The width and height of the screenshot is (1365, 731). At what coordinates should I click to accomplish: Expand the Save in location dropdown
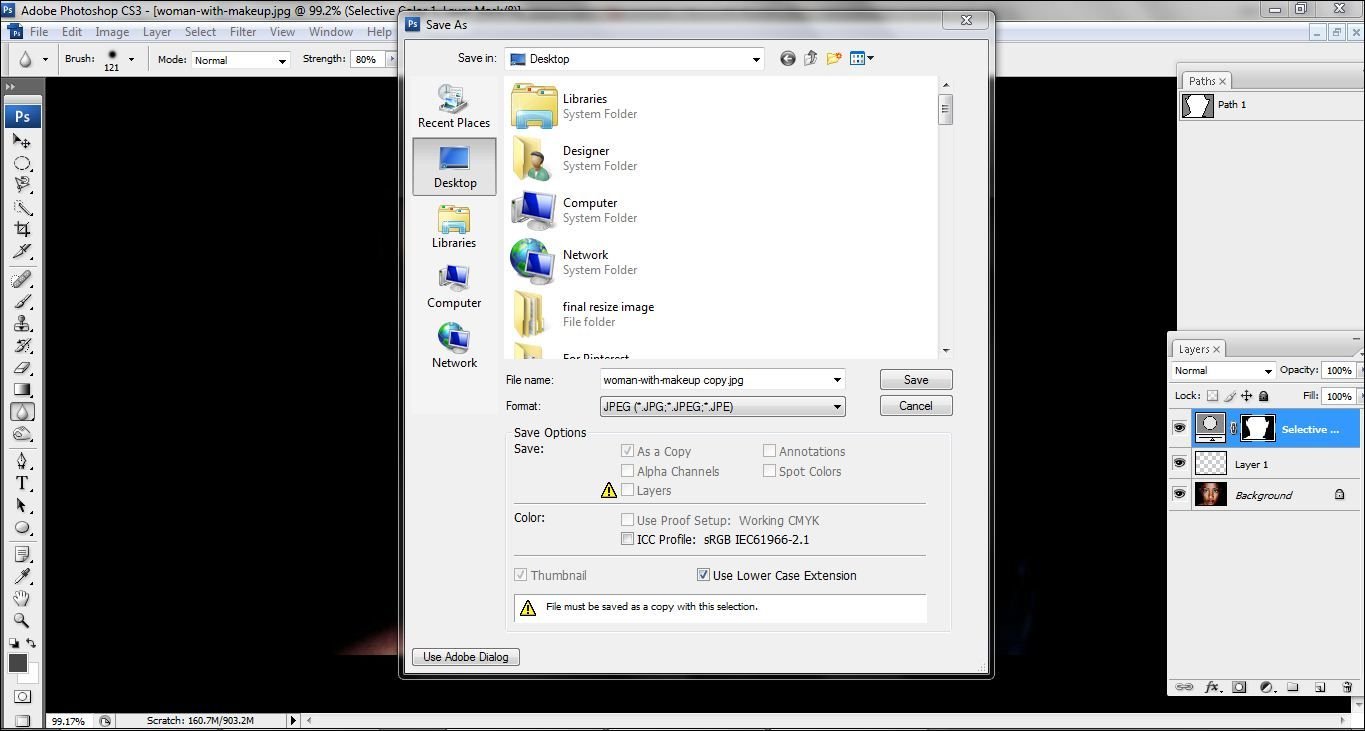pos(755,59)
